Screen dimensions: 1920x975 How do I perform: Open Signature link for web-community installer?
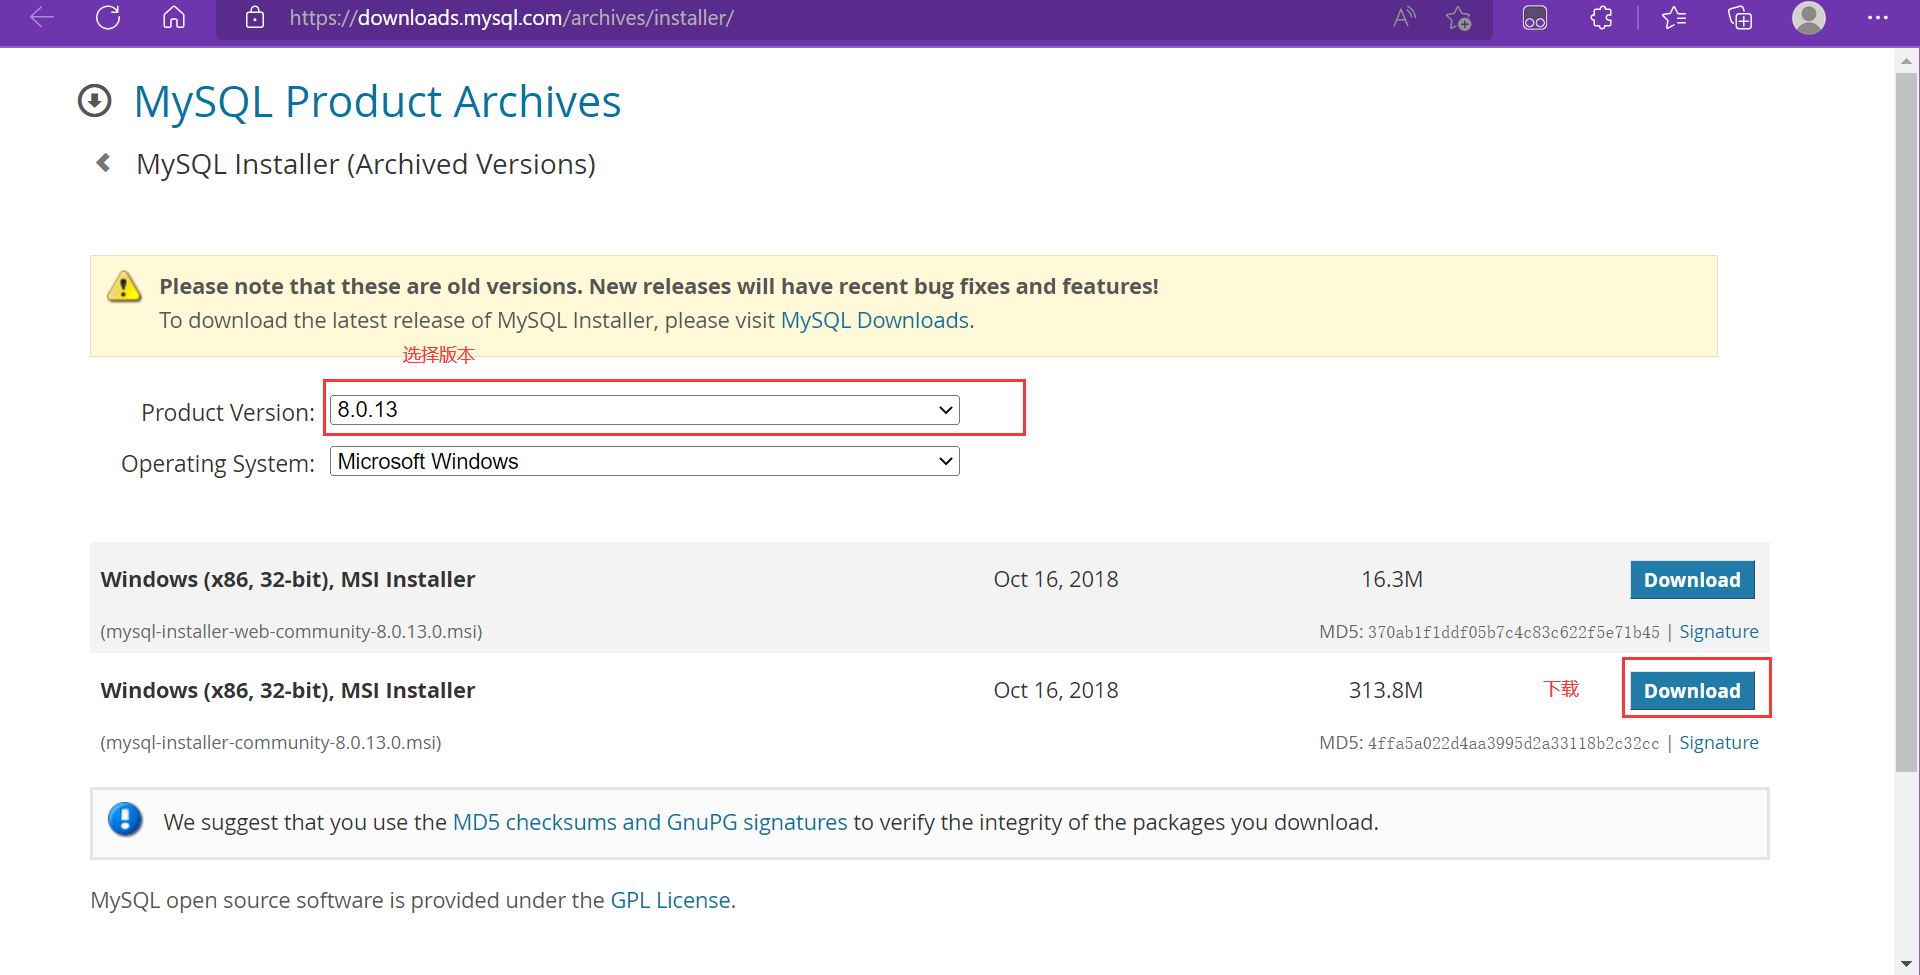(1719, 632)
